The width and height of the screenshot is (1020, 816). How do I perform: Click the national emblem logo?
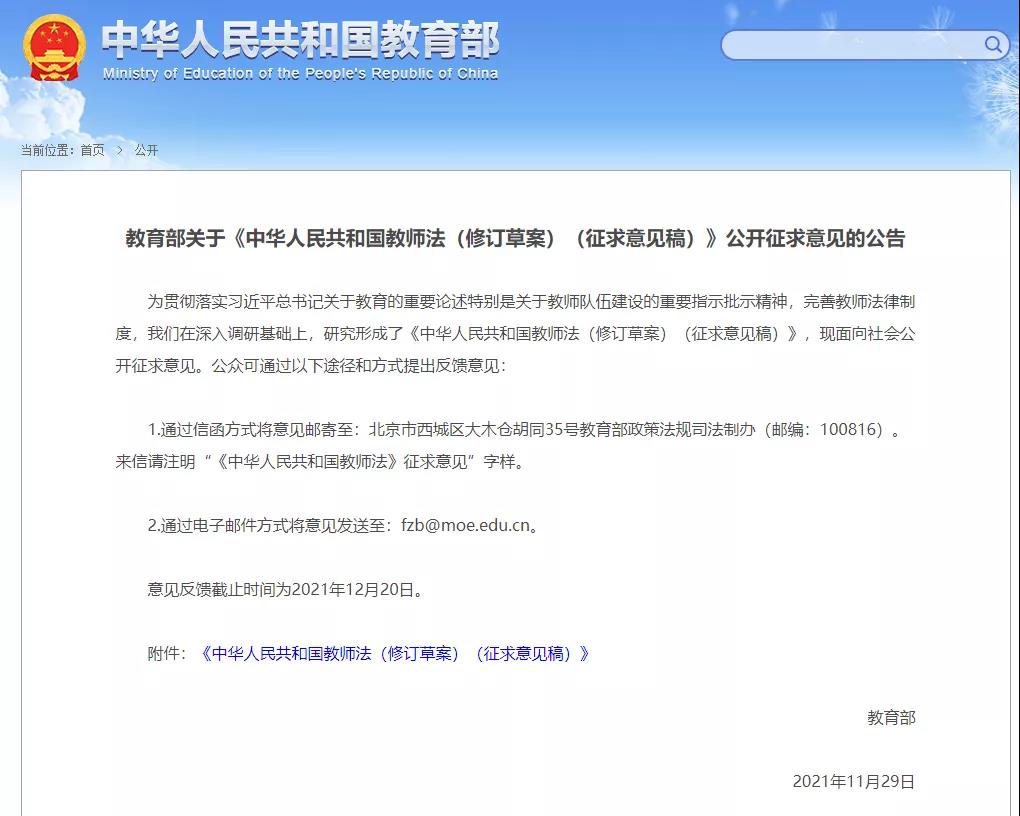pyautogui.click(x=54, y=48)
